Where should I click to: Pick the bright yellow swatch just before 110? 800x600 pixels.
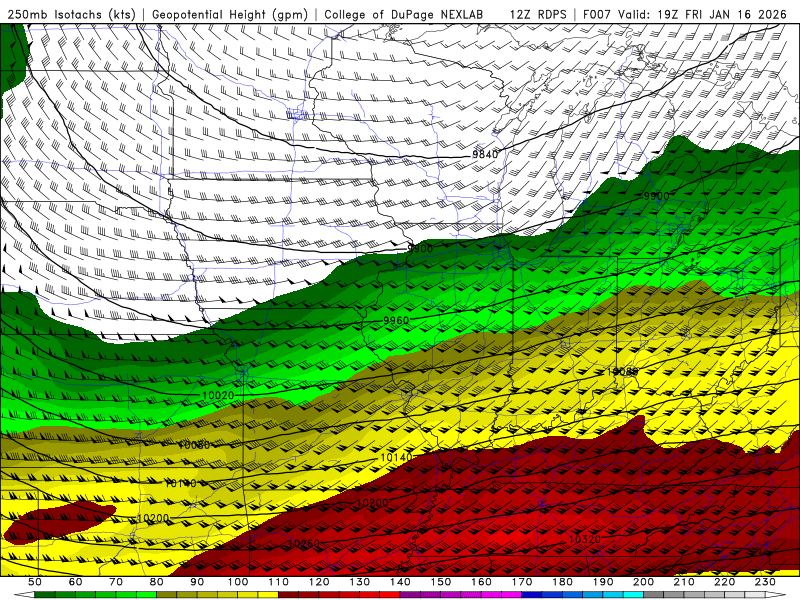268,595
